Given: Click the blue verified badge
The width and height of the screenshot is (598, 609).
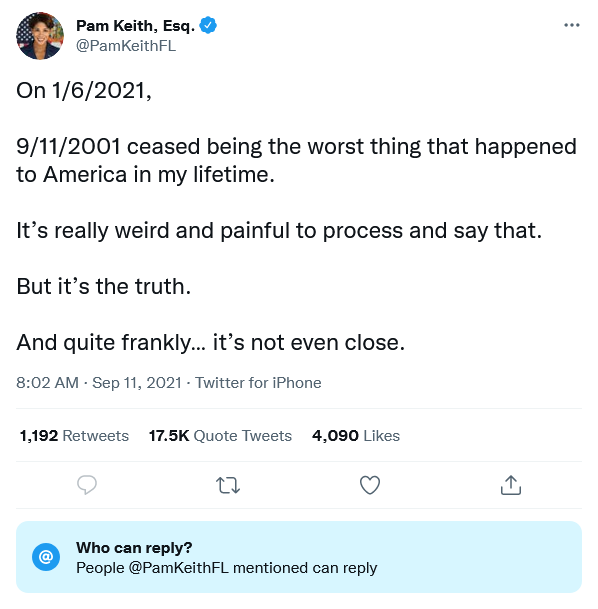Looking at the screenshot, I should (x=208, y=26).
